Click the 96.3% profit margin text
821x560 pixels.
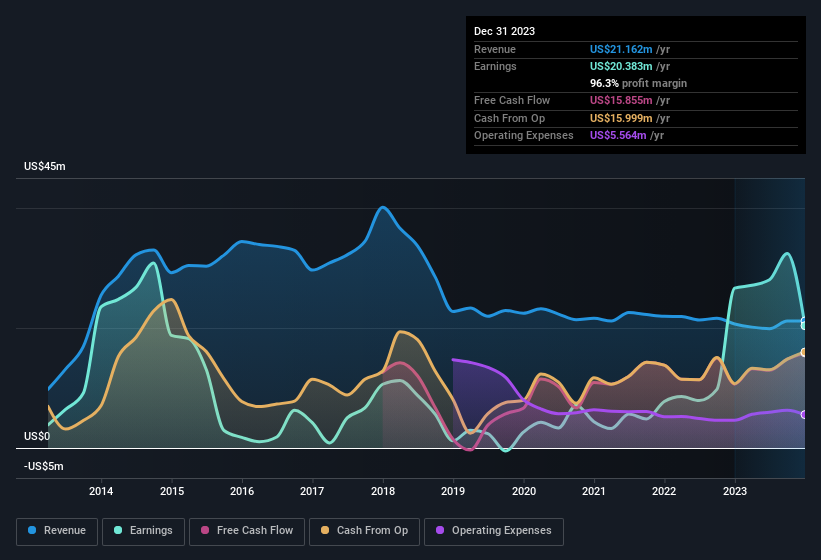pyautogui.click(x=638, y=83)
